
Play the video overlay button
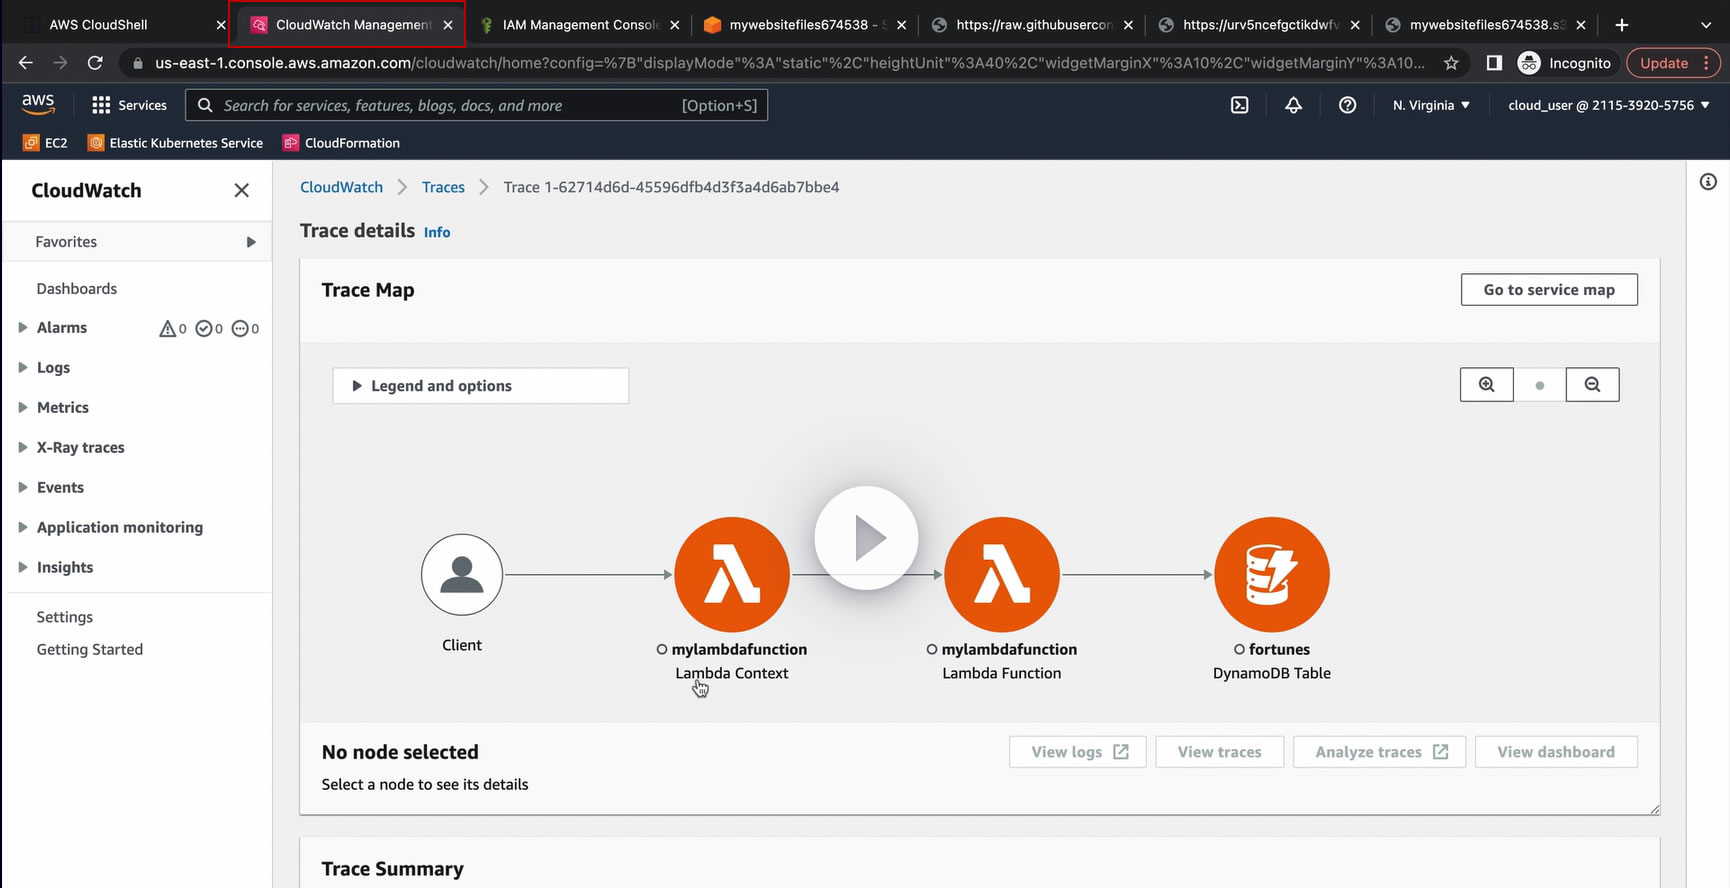click(x=866, y=538)
